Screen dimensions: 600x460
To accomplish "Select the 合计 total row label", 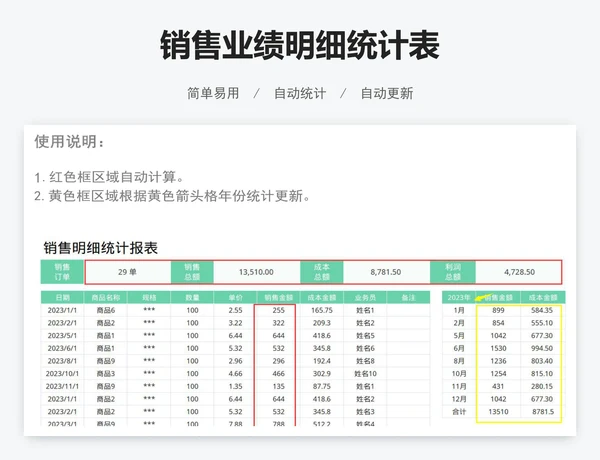I will point(459,411).
